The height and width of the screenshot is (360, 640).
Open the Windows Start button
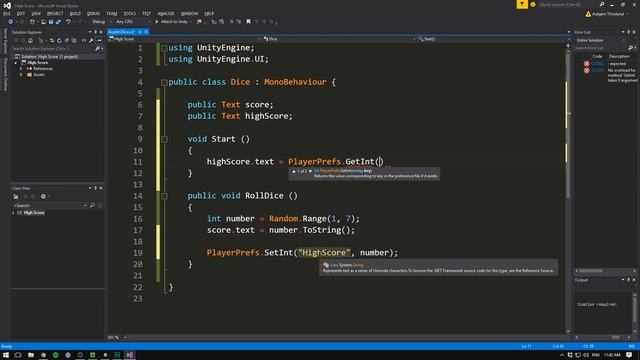pyautogui.click(x=6, y=355)
